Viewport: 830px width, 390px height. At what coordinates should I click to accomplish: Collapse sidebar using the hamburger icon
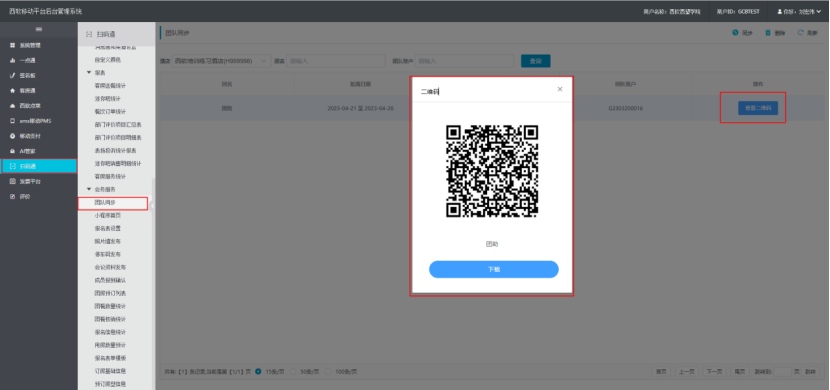(39, 29)
